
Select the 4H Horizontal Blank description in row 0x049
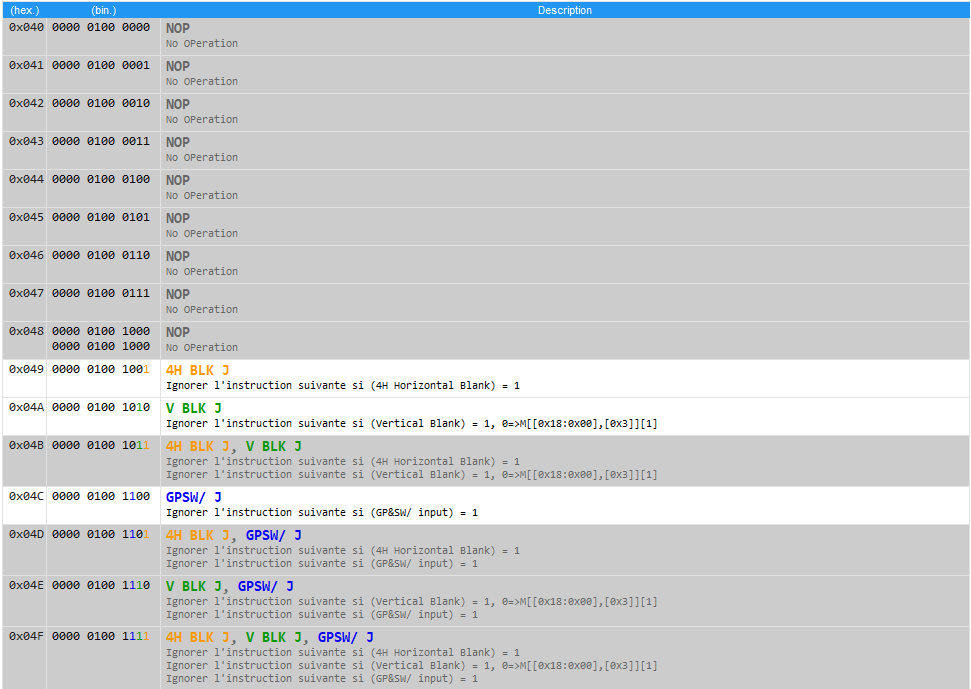343,386
